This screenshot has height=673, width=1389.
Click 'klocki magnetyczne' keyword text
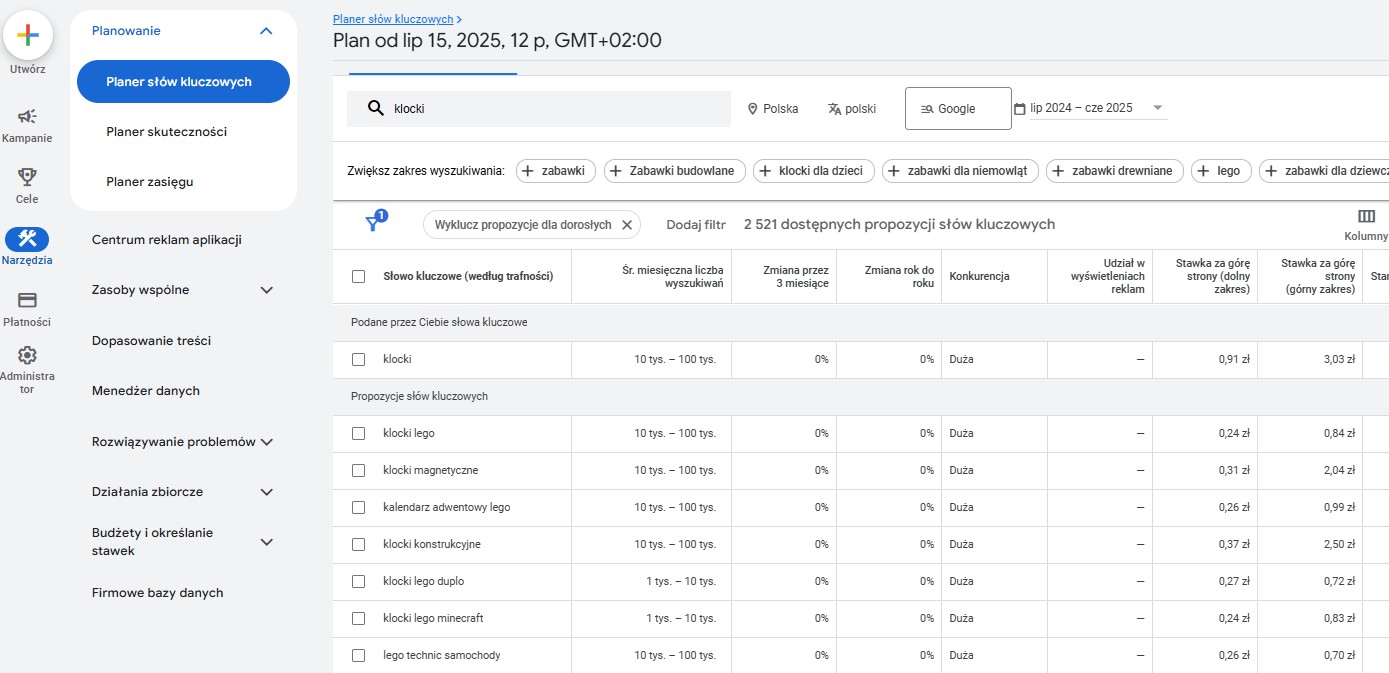pyautogui.click(x=430, y=470)
